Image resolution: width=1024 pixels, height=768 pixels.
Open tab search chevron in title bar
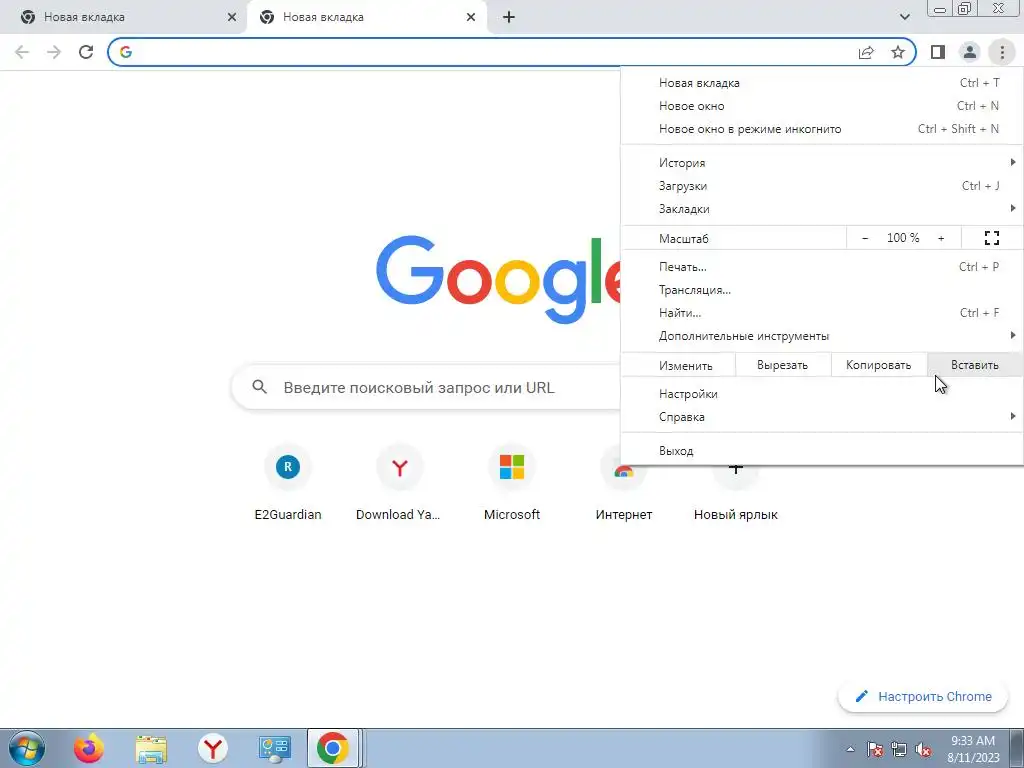point(904,17)
